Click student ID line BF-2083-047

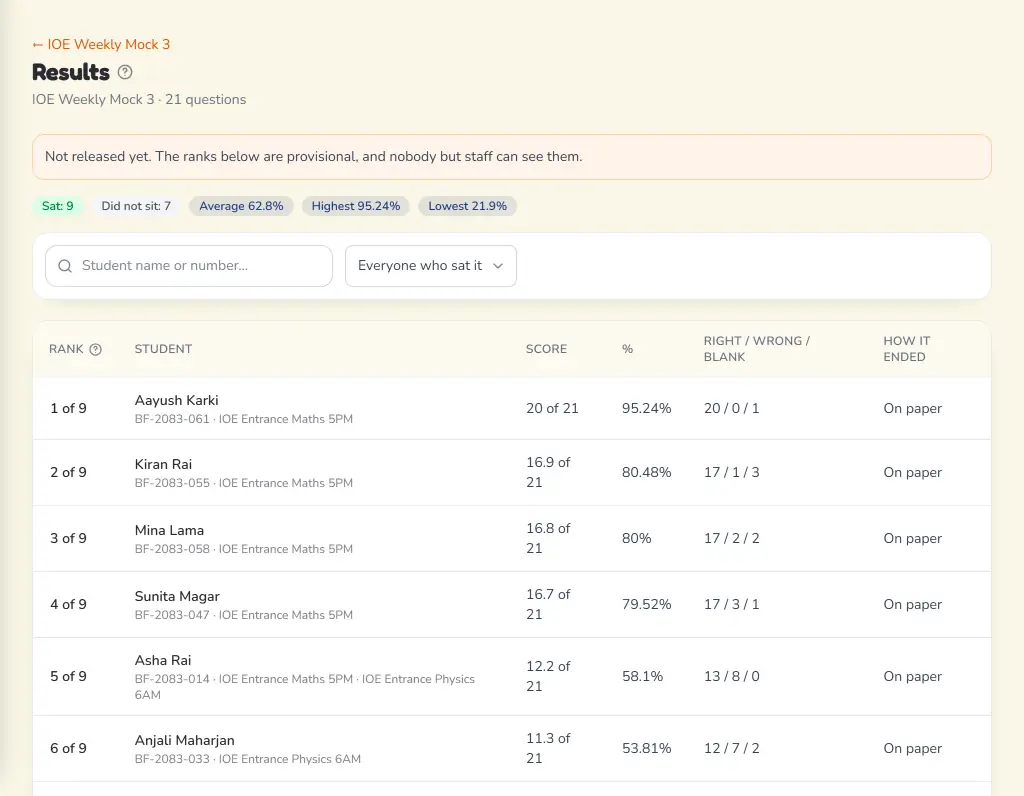[244, 615]
